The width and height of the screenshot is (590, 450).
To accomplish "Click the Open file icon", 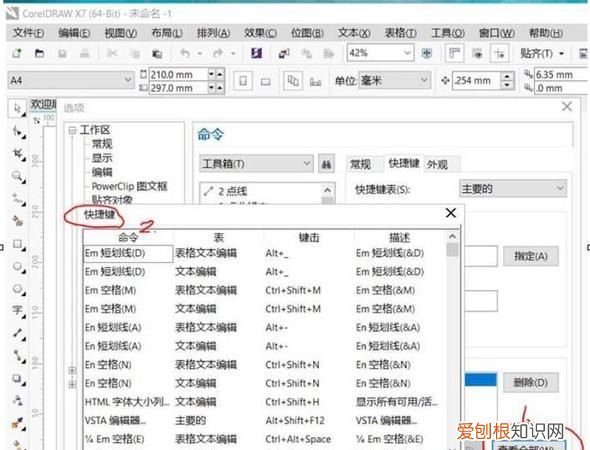I will [x=39, y=53].
